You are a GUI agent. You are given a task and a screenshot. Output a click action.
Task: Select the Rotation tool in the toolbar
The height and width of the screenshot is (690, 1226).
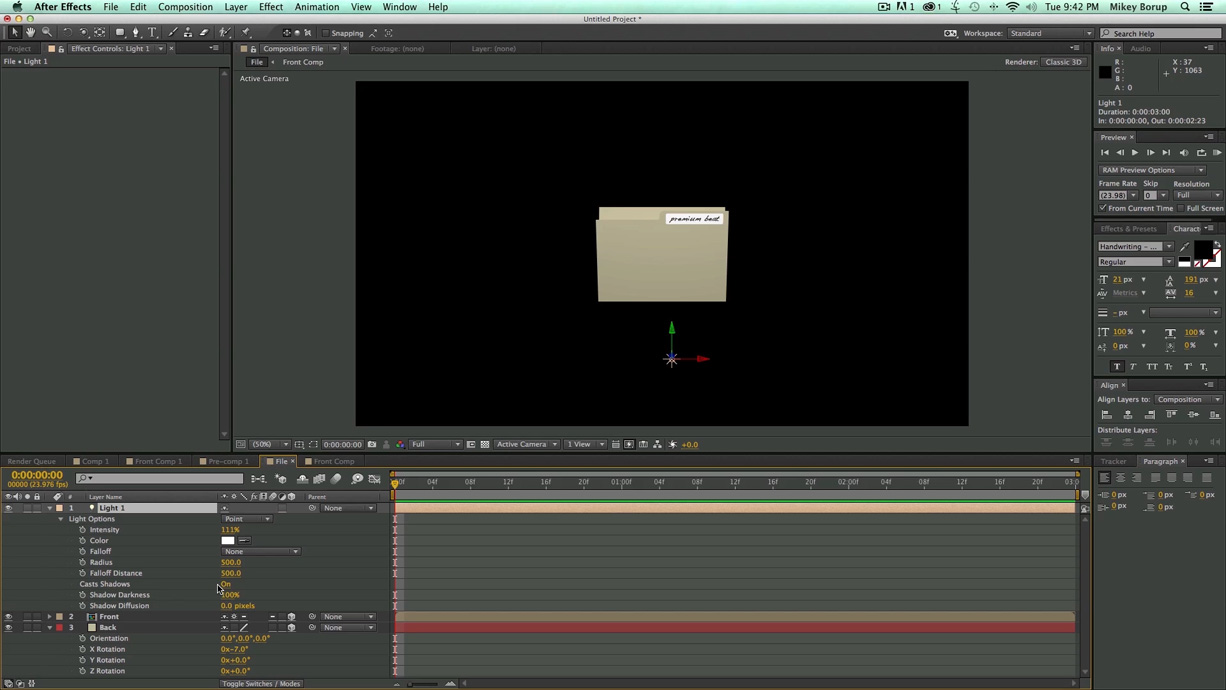[x=67, y=32]
